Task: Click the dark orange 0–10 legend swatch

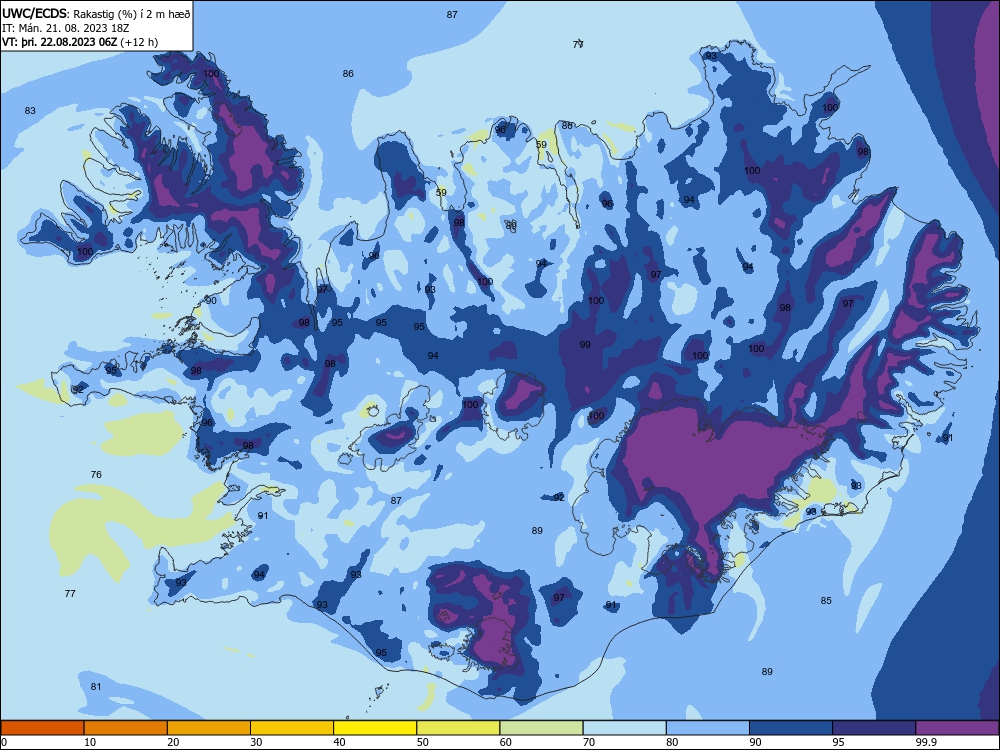Action: (x=42, y=728)
